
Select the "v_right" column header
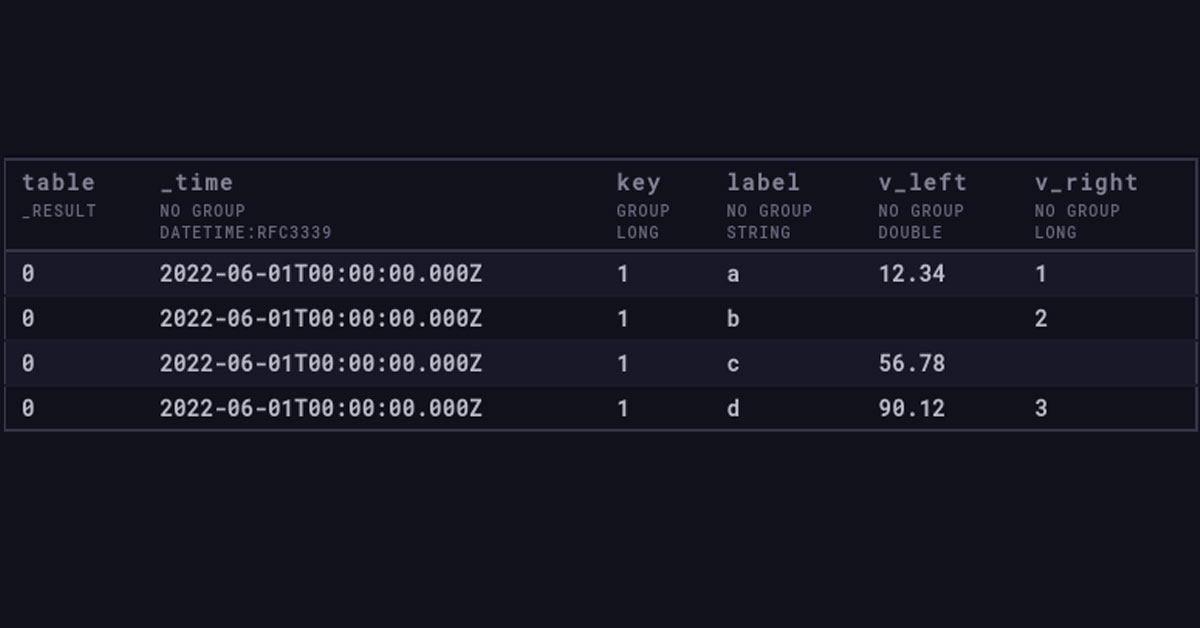point(1087,182)
